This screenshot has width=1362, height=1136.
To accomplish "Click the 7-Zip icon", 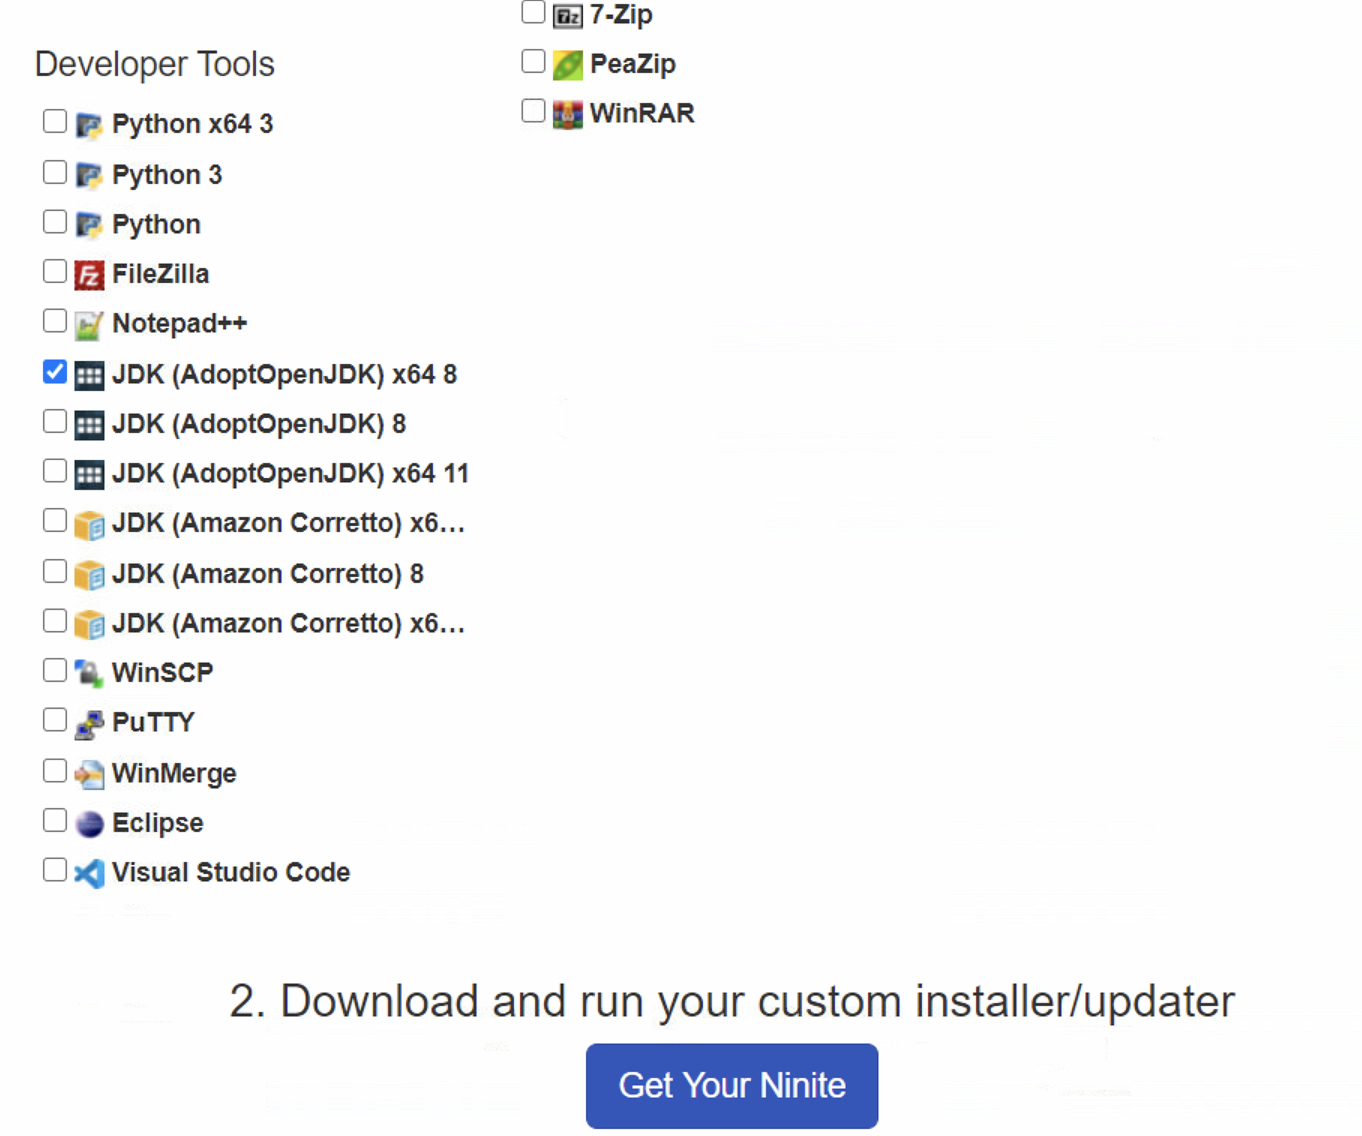I will [566, 16].
